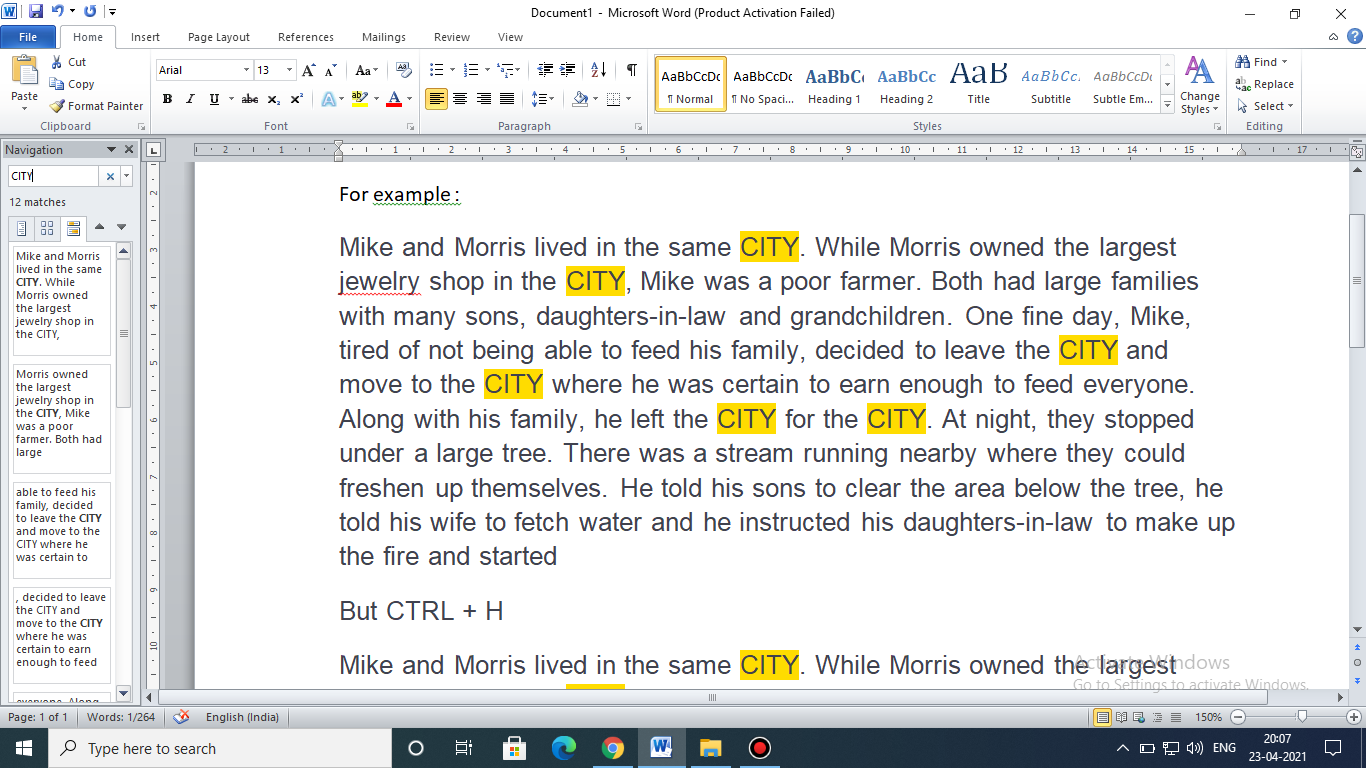The height and width of the screenshot is (768, 1366).
Task: Cut the selection with scissors icon
Action: [67, 62]
